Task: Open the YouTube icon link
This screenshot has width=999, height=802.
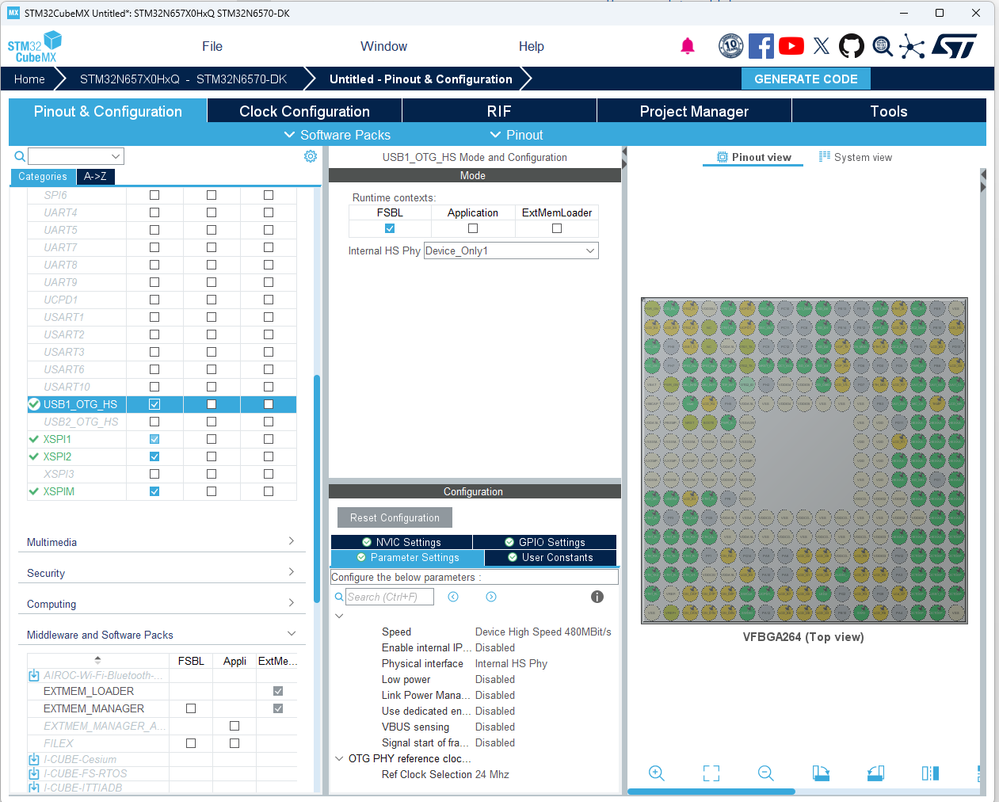Action: click(x=791, y=46)
